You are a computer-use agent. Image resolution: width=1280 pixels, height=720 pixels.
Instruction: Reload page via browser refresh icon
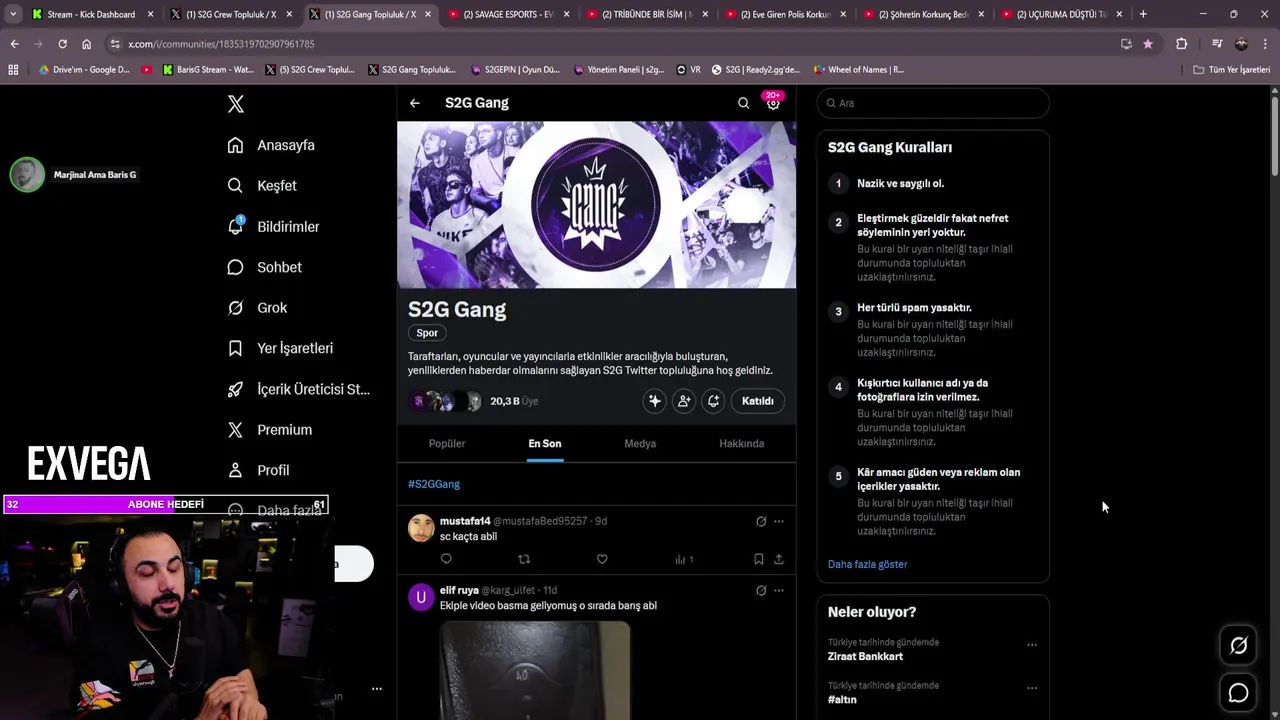[x=62, y=44]
